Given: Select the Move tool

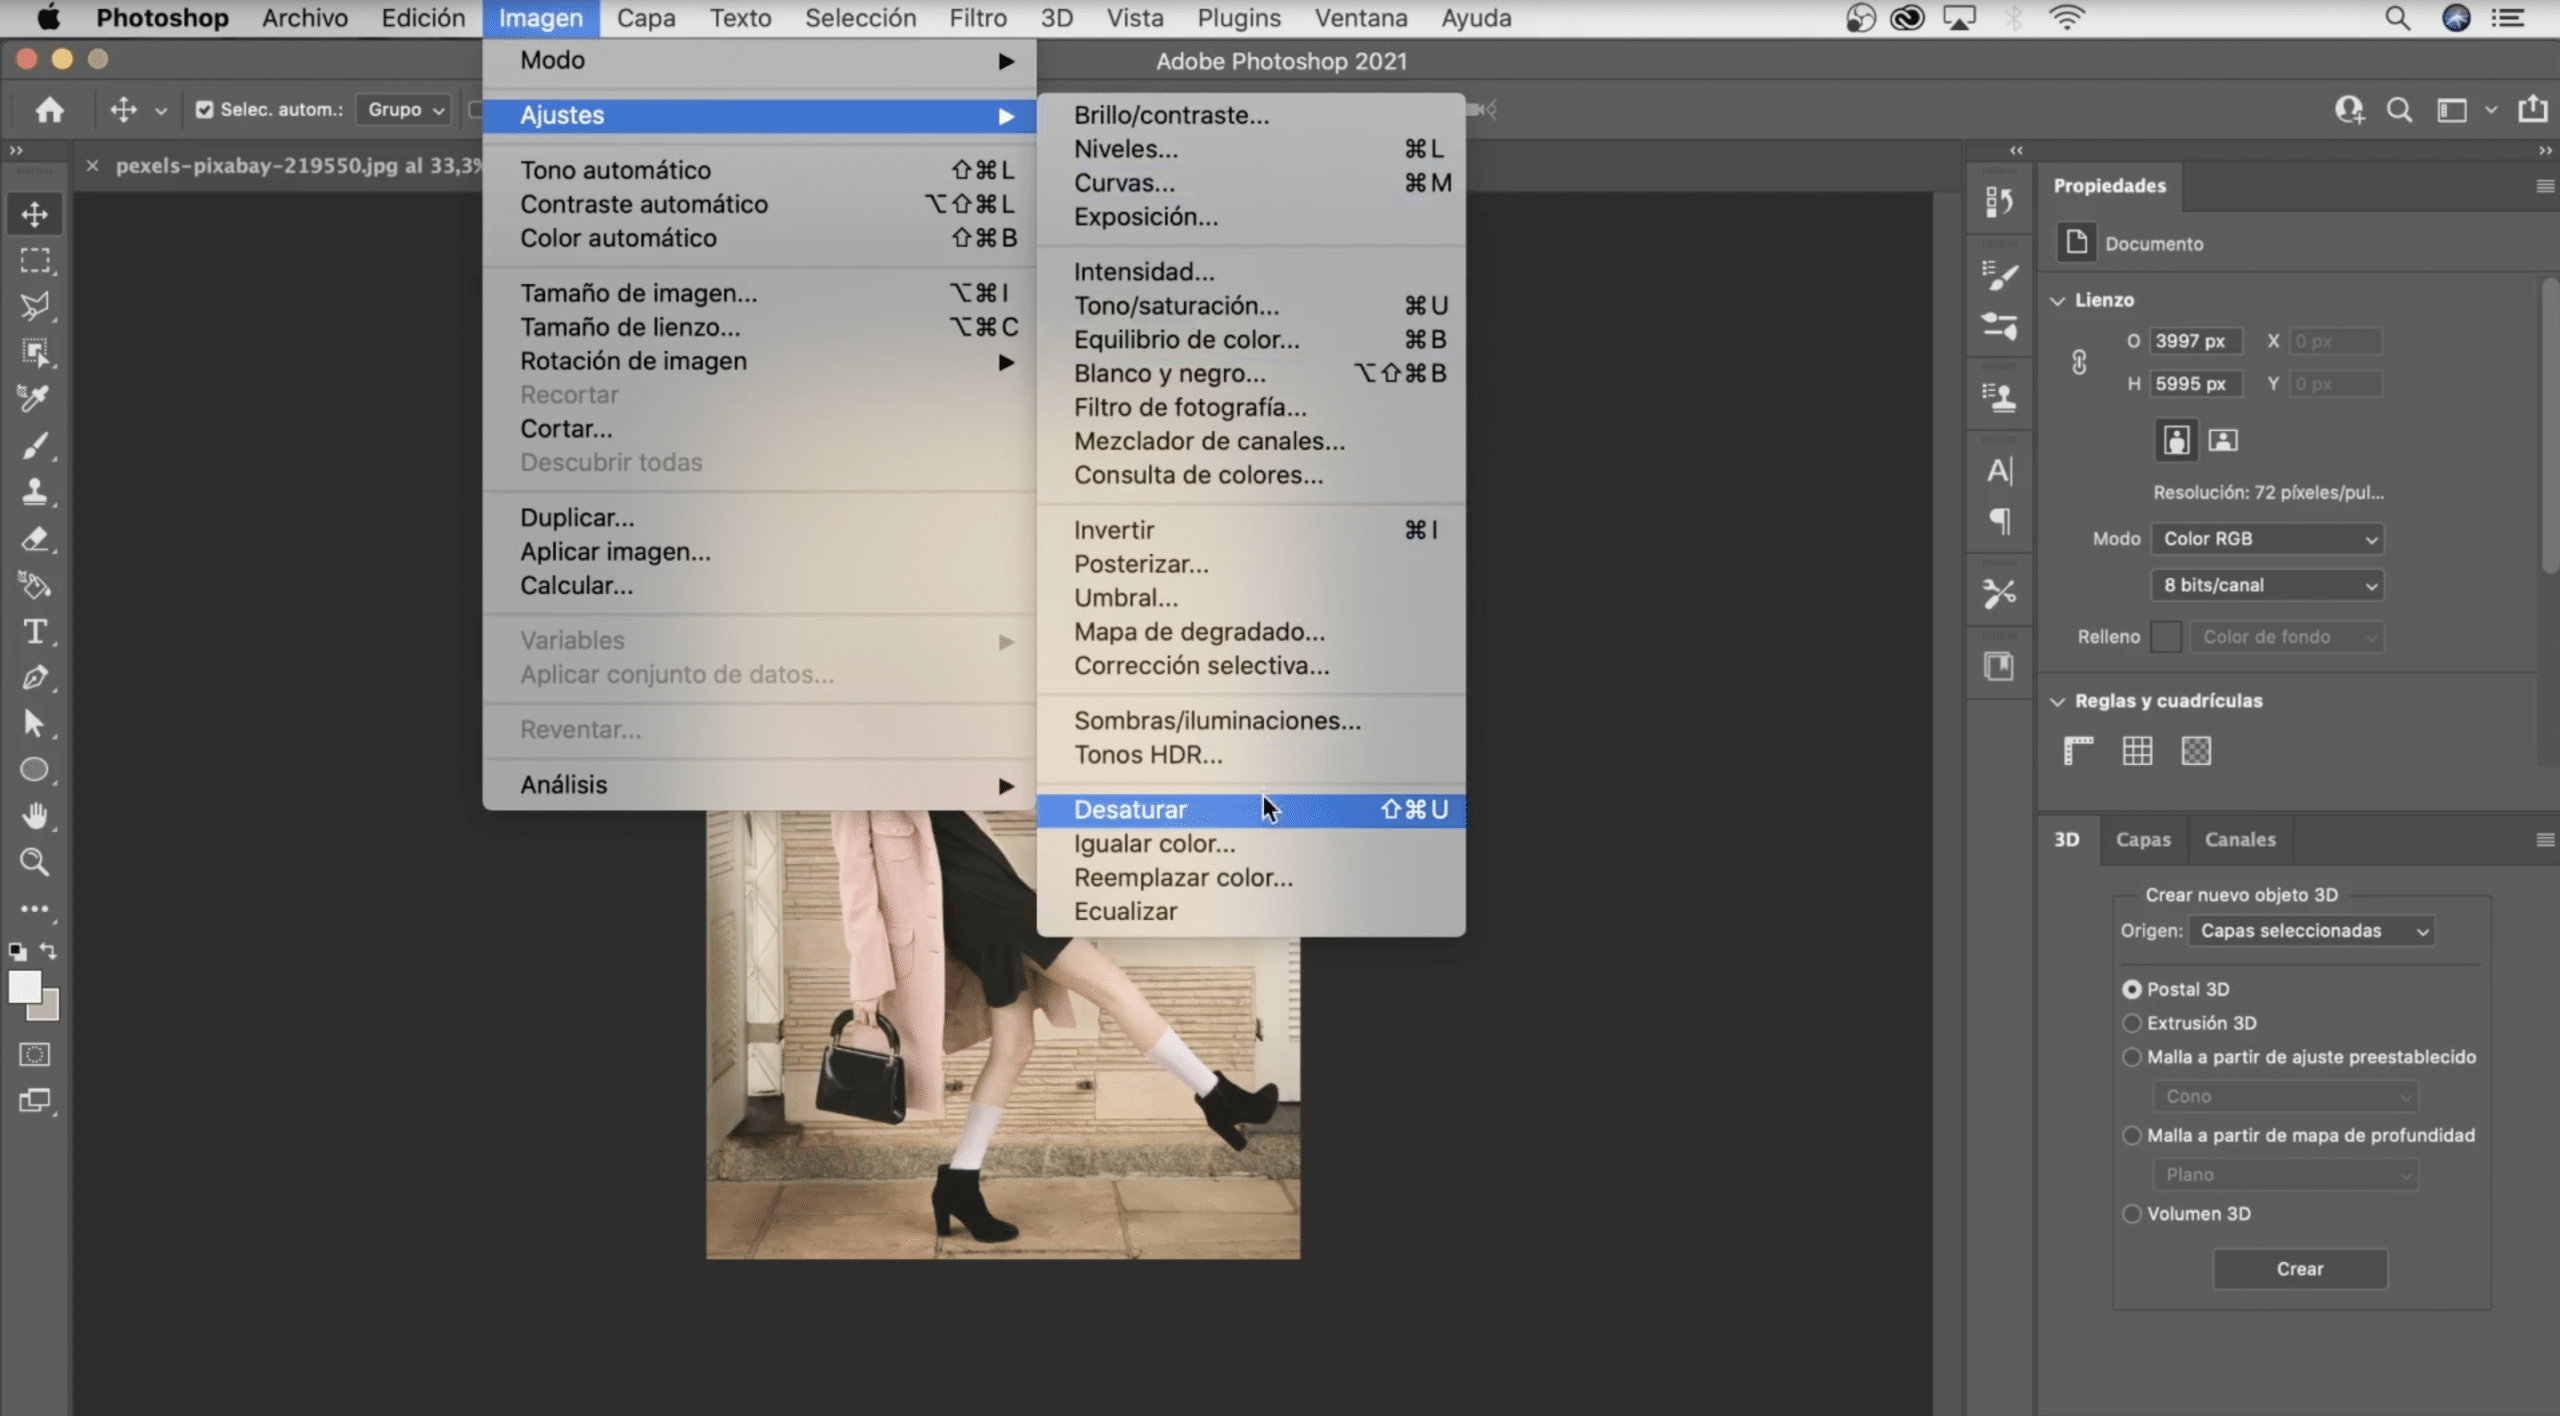Looking at the screenshot, I should coord(35,212).
